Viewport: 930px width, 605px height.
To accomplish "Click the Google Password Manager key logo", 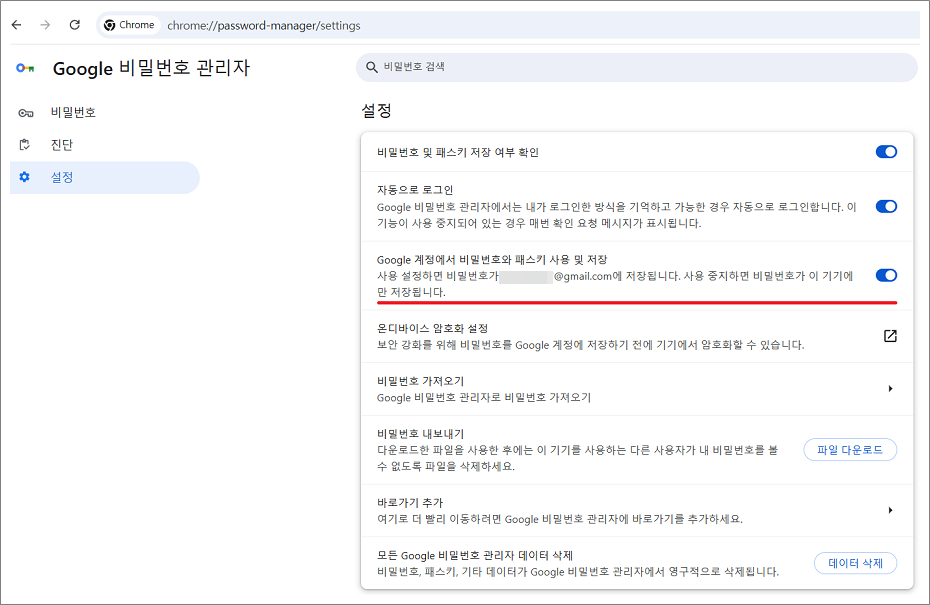I will (x=25, y=68).
